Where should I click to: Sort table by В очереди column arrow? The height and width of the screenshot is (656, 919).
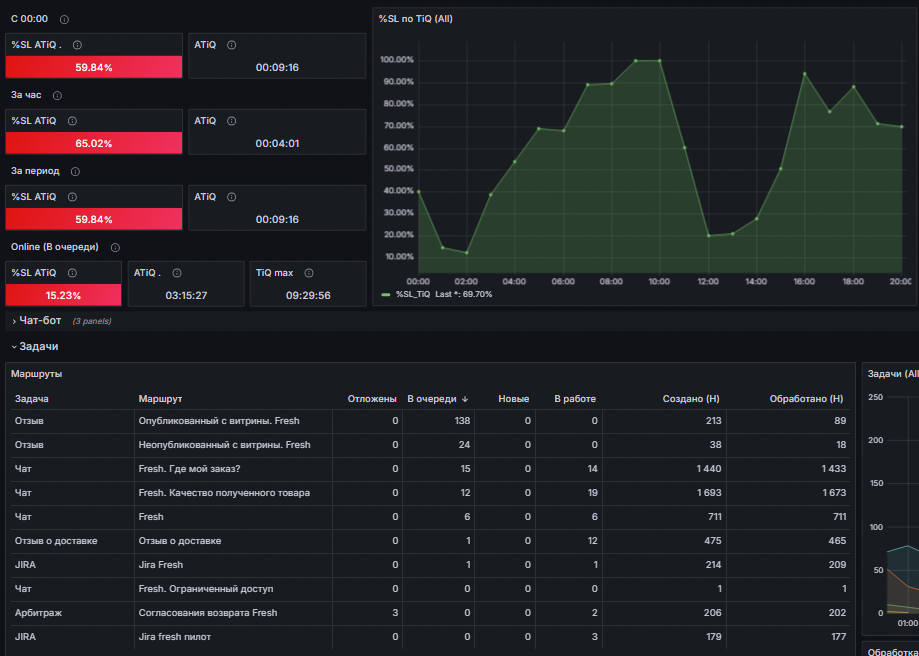465,399
